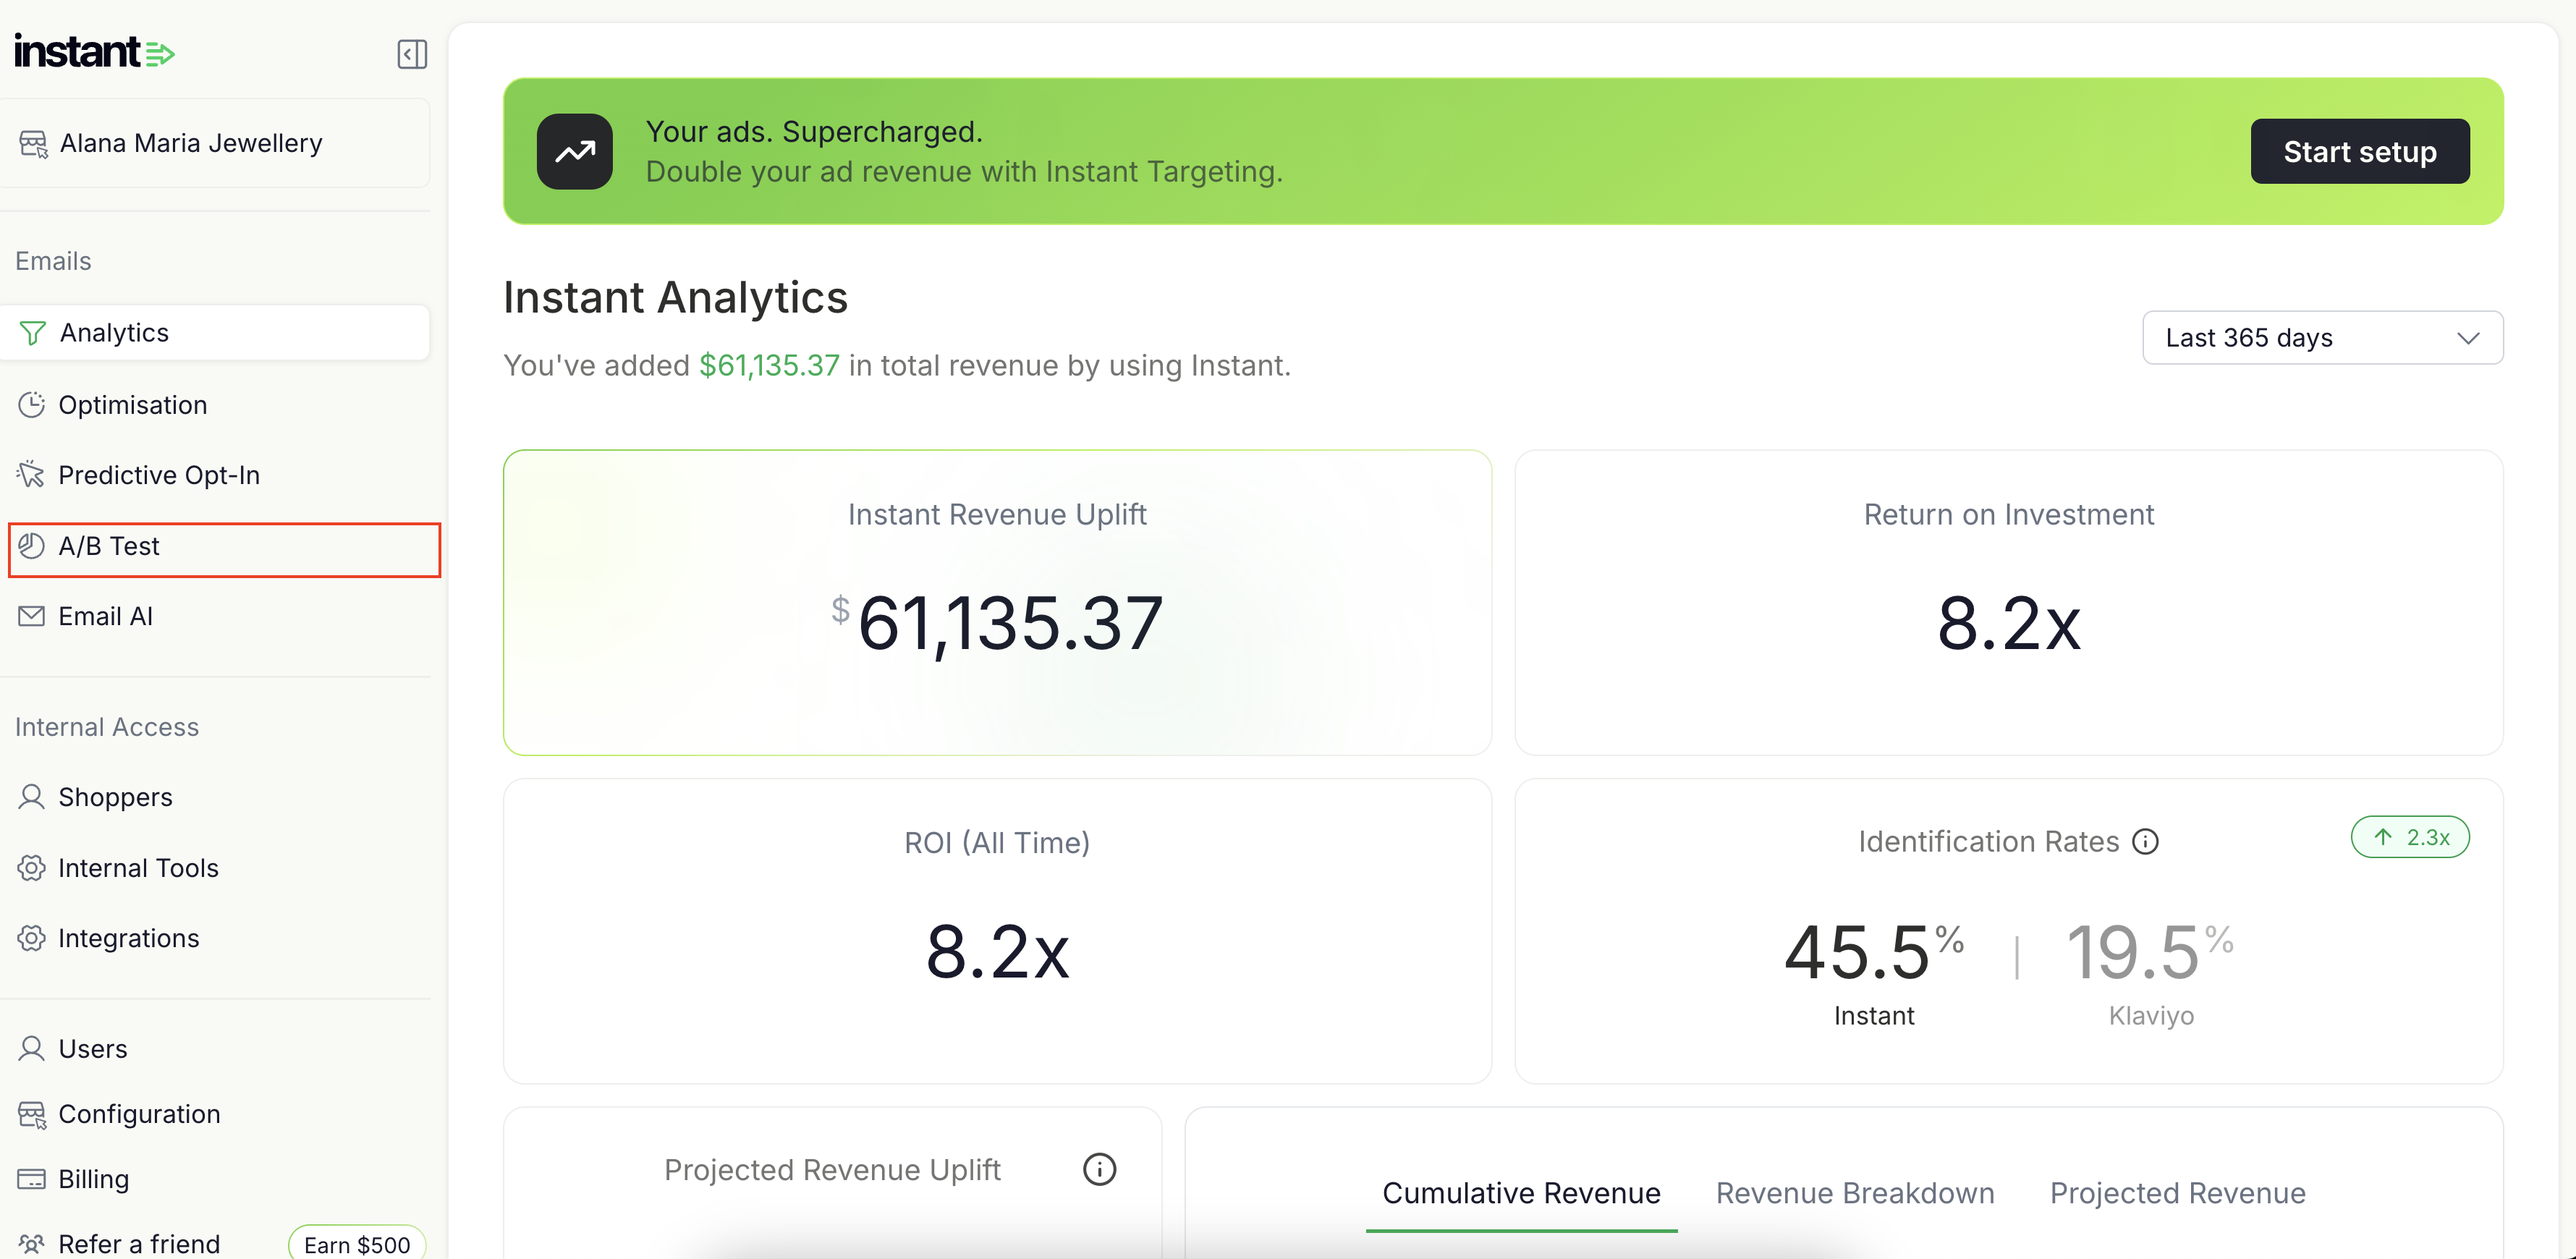Click the ROI (All Time) card
The width and height of the screenshot is (2576, 1259).
click(x=997, y=931)
